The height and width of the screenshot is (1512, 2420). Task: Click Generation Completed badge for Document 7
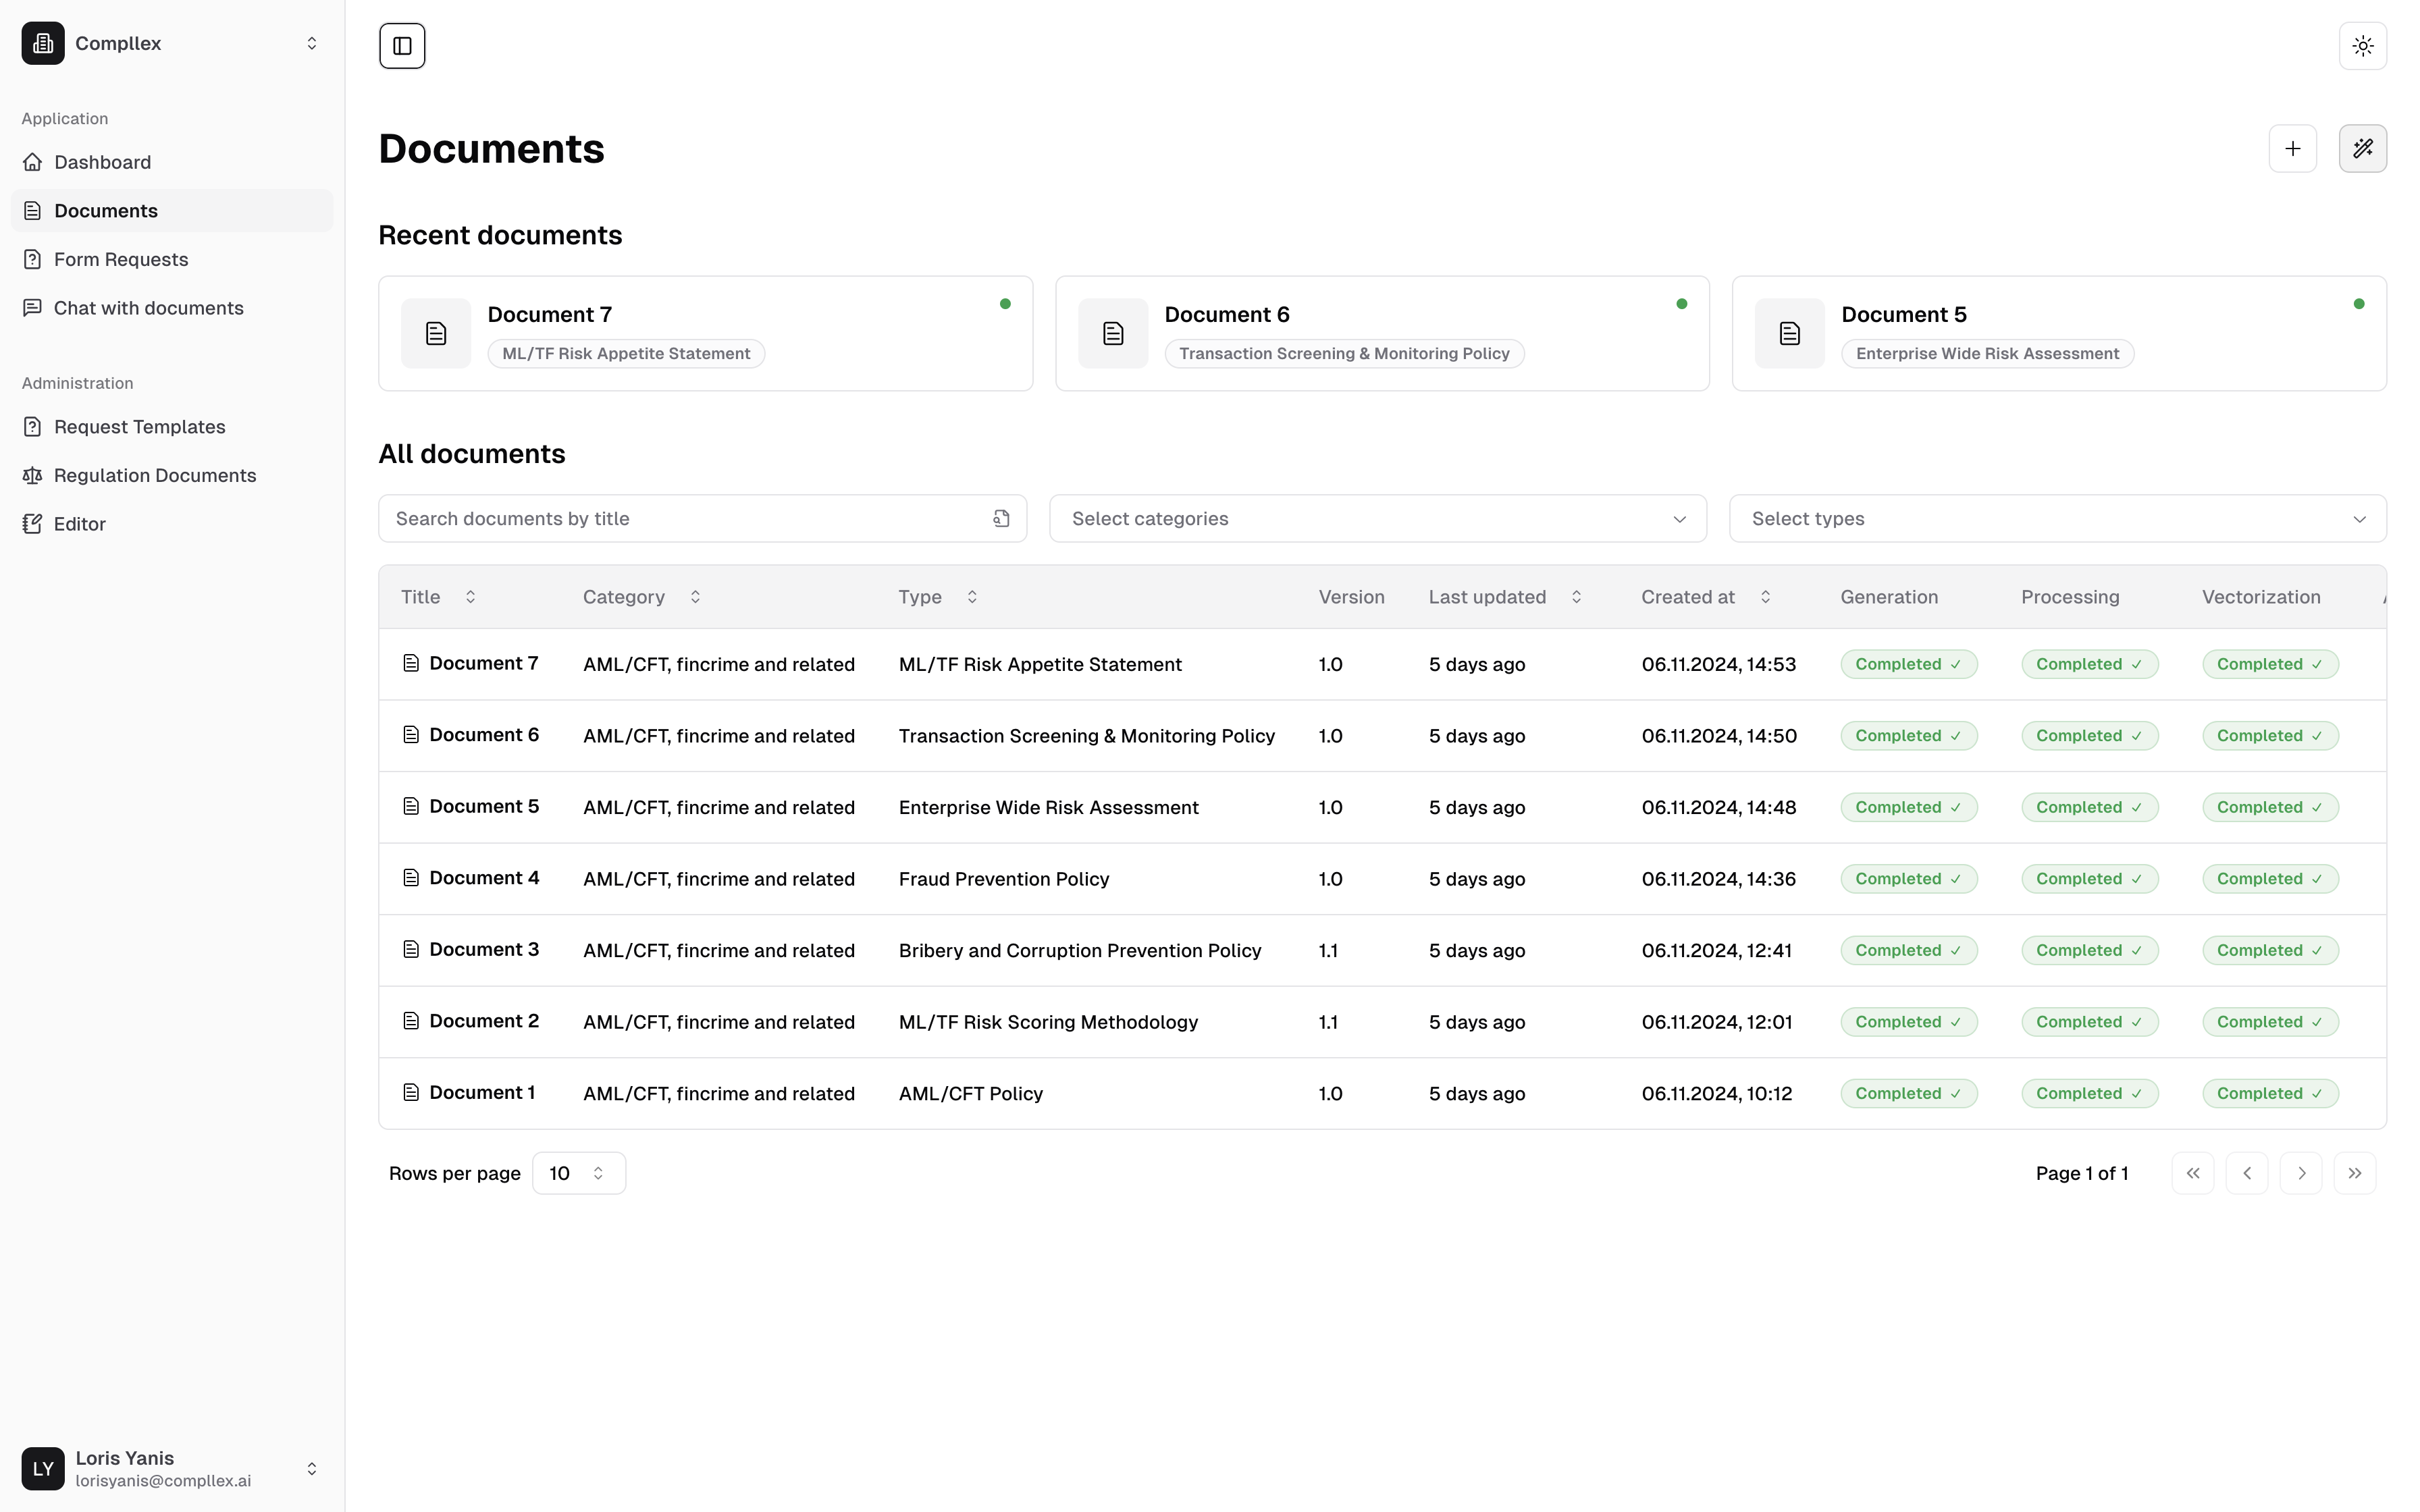(1908, 665)
